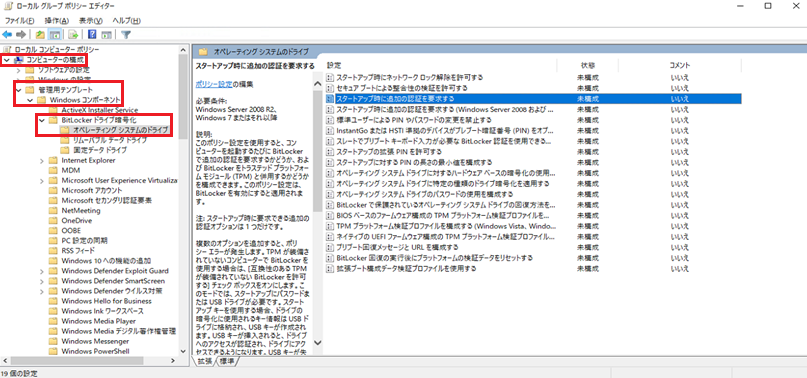This screenshot has height=378, width=807.
Task: Click the Back arrow toolbar icon
Action: pos(7,35)
